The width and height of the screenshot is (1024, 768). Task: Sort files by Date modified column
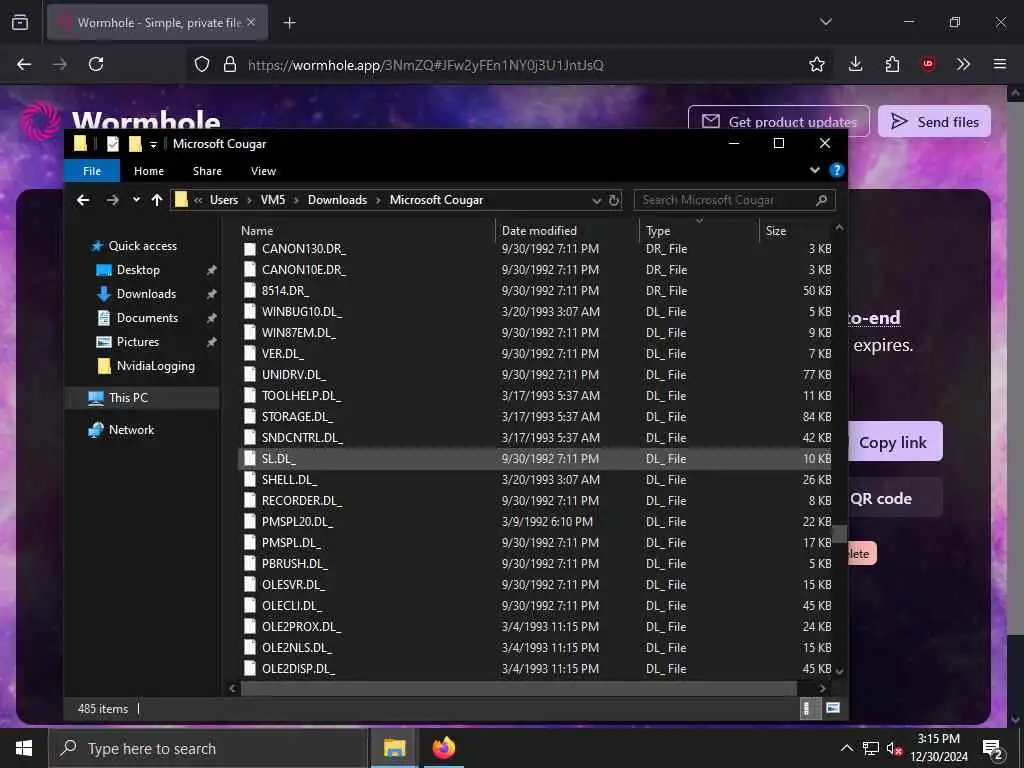tap(568, 231)
